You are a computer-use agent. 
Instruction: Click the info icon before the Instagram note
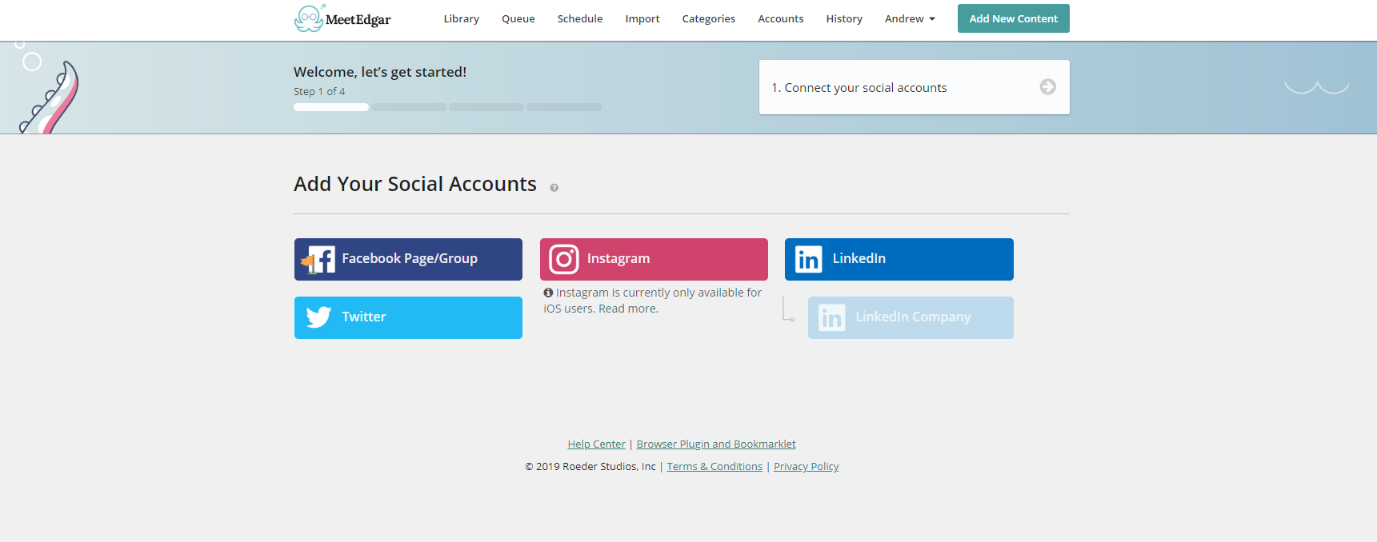tap(548, 293)
